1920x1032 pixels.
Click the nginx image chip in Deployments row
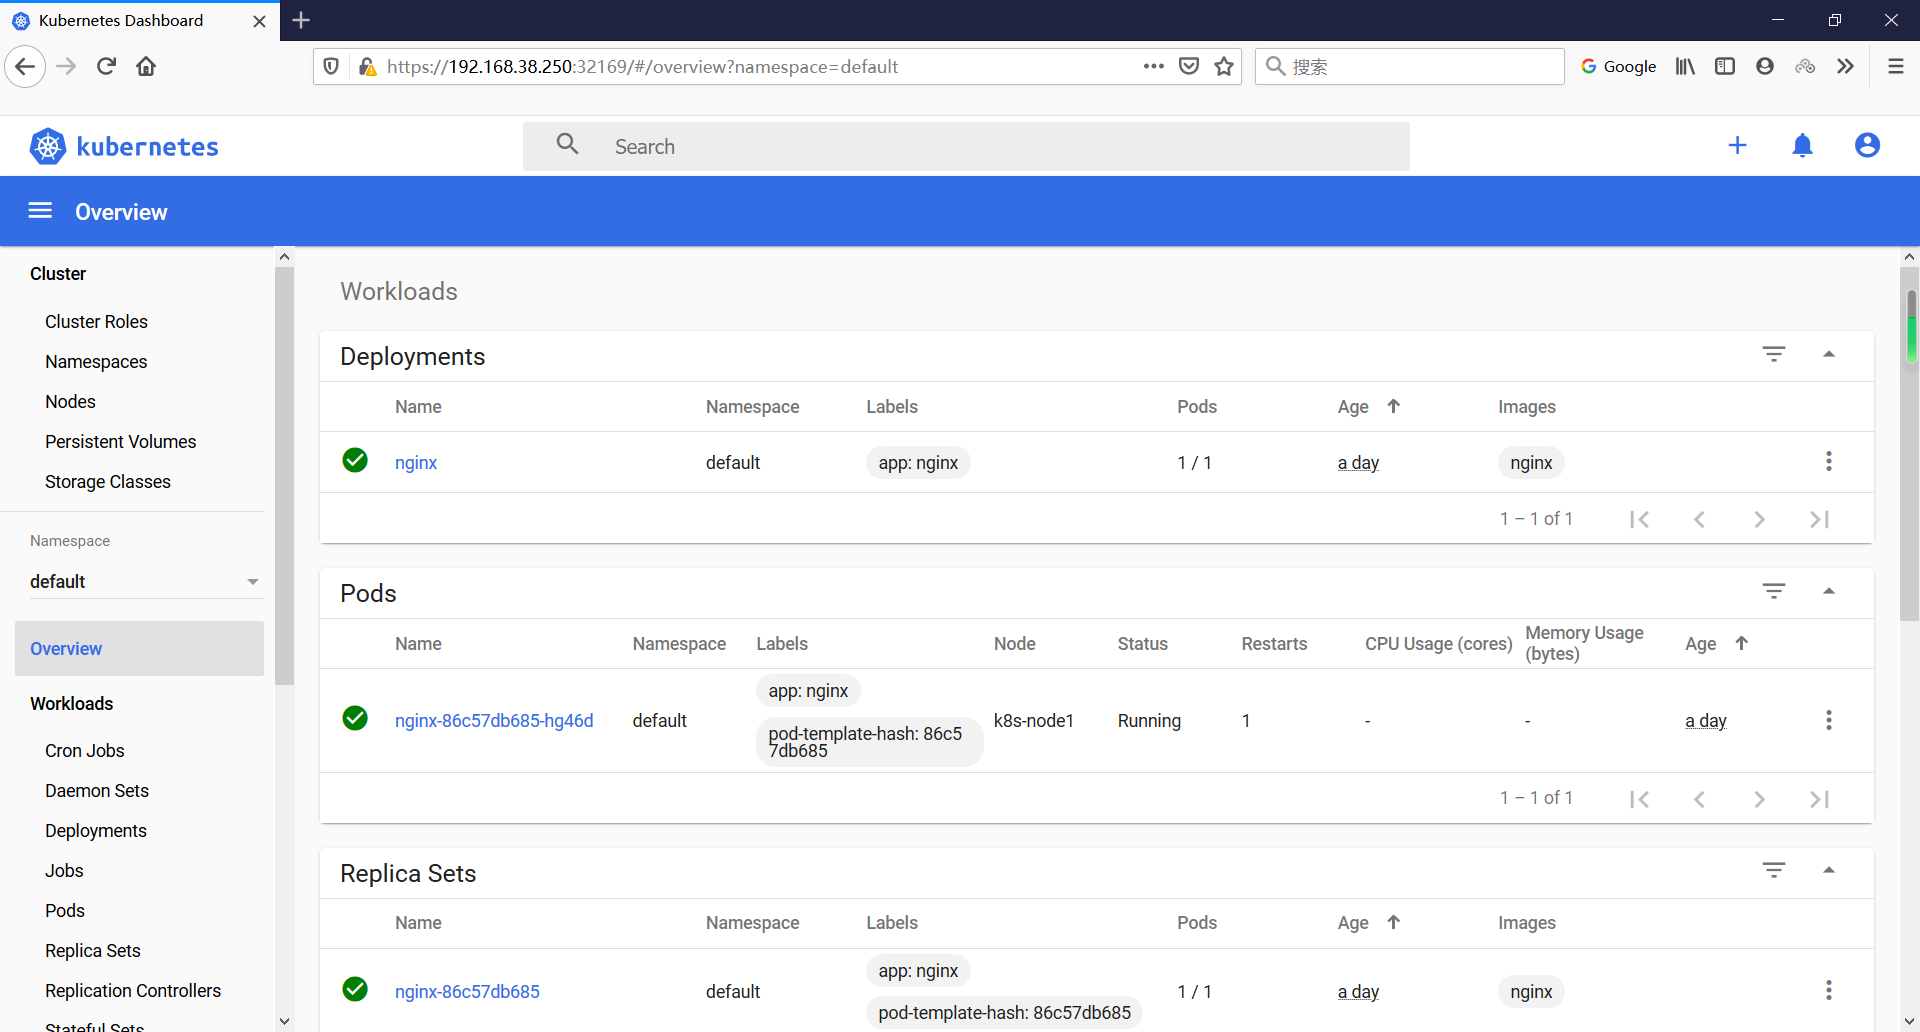1531,462
